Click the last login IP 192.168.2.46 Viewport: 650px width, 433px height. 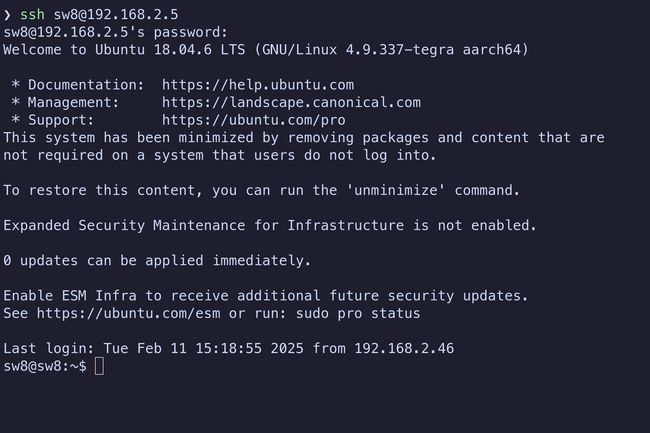pyautogui.click(x=404, y=348)
